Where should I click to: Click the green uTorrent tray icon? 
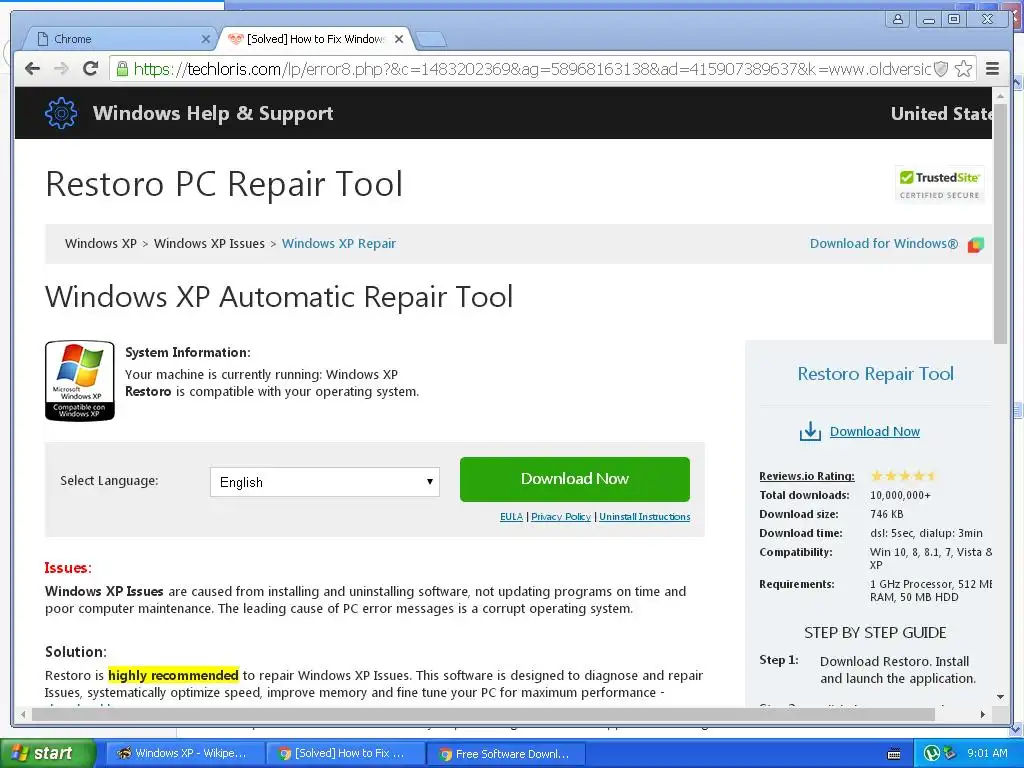pyautogui.click(x=933, y=754)
